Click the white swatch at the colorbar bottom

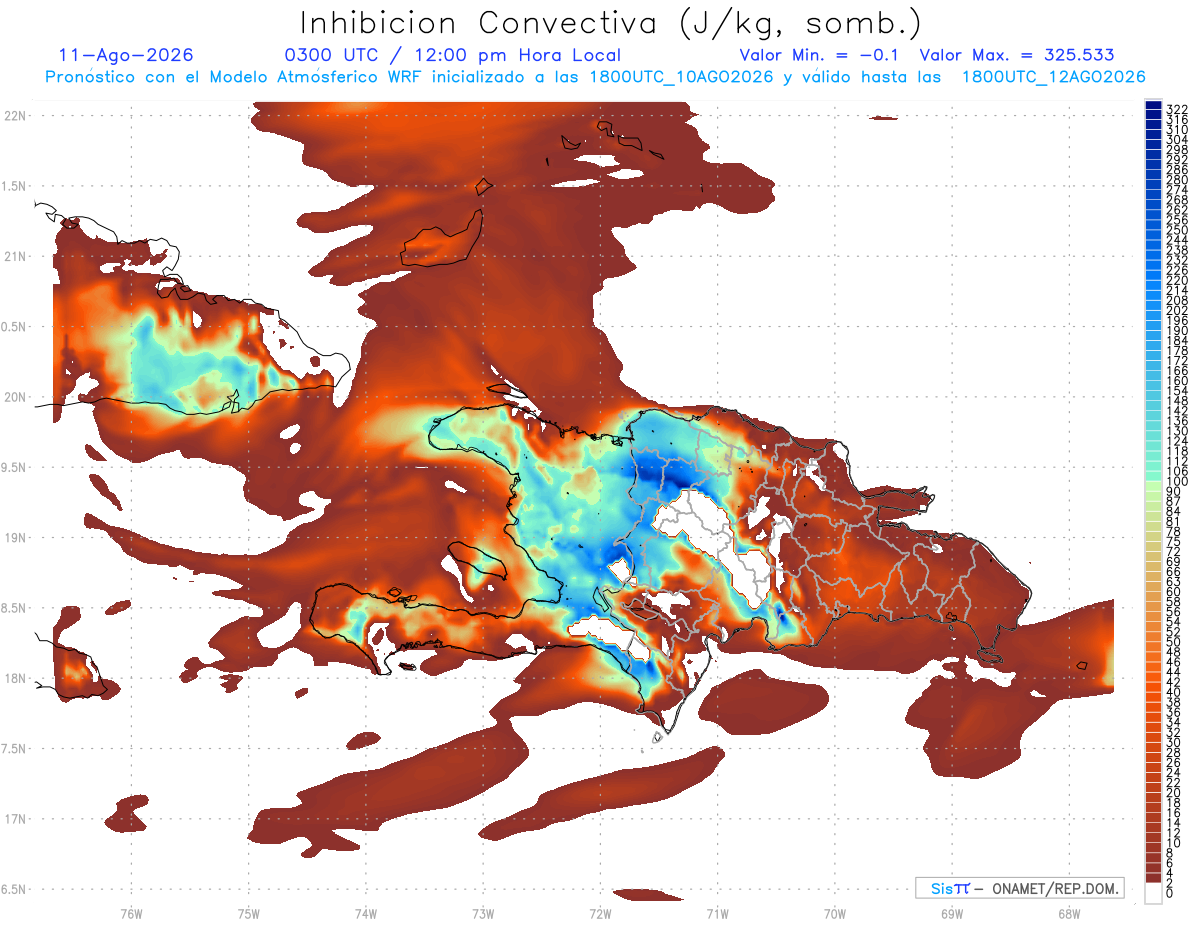point(1153,895)
